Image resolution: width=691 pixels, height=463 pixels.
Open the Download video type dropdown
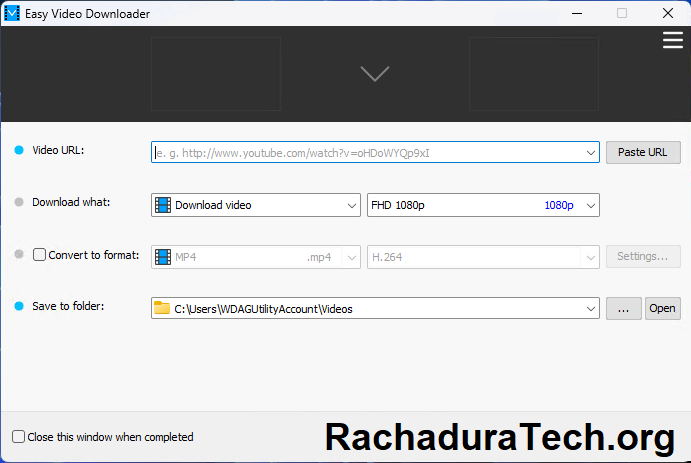[351, 205]
